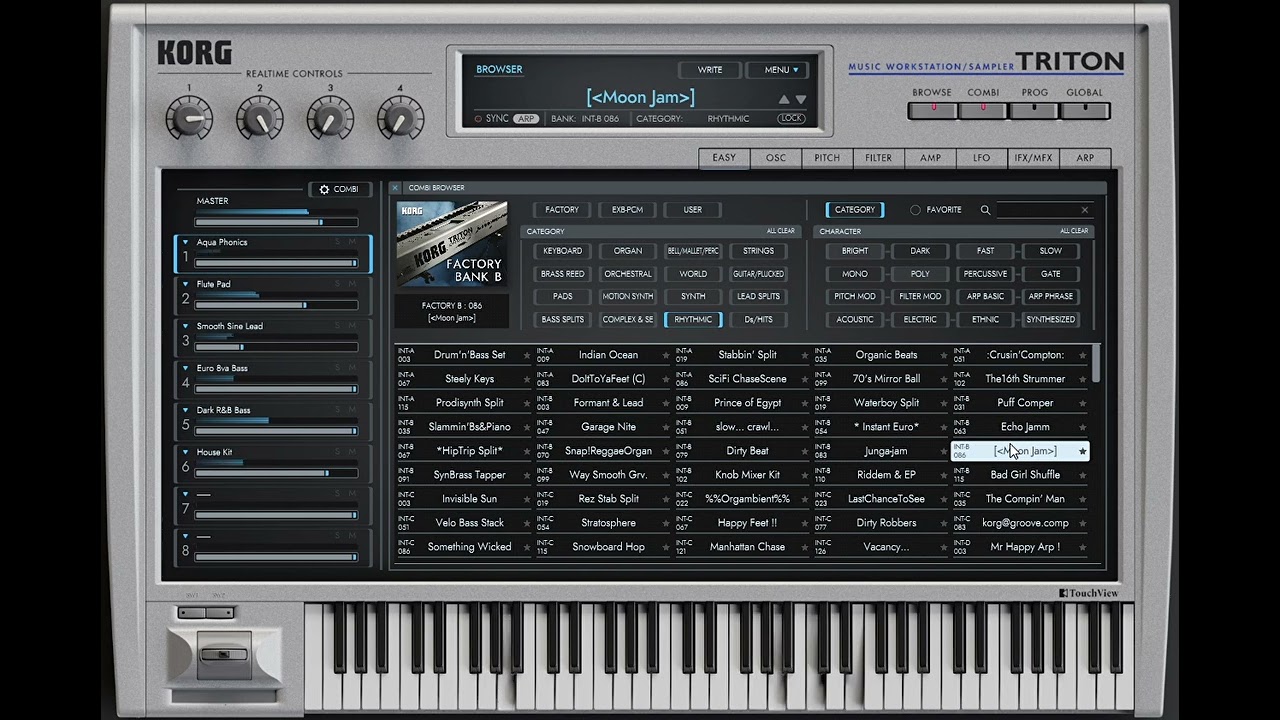This screenshot has height=720, width=1280.
Task: Switch to the AMP tab
Action: (931, 158)
